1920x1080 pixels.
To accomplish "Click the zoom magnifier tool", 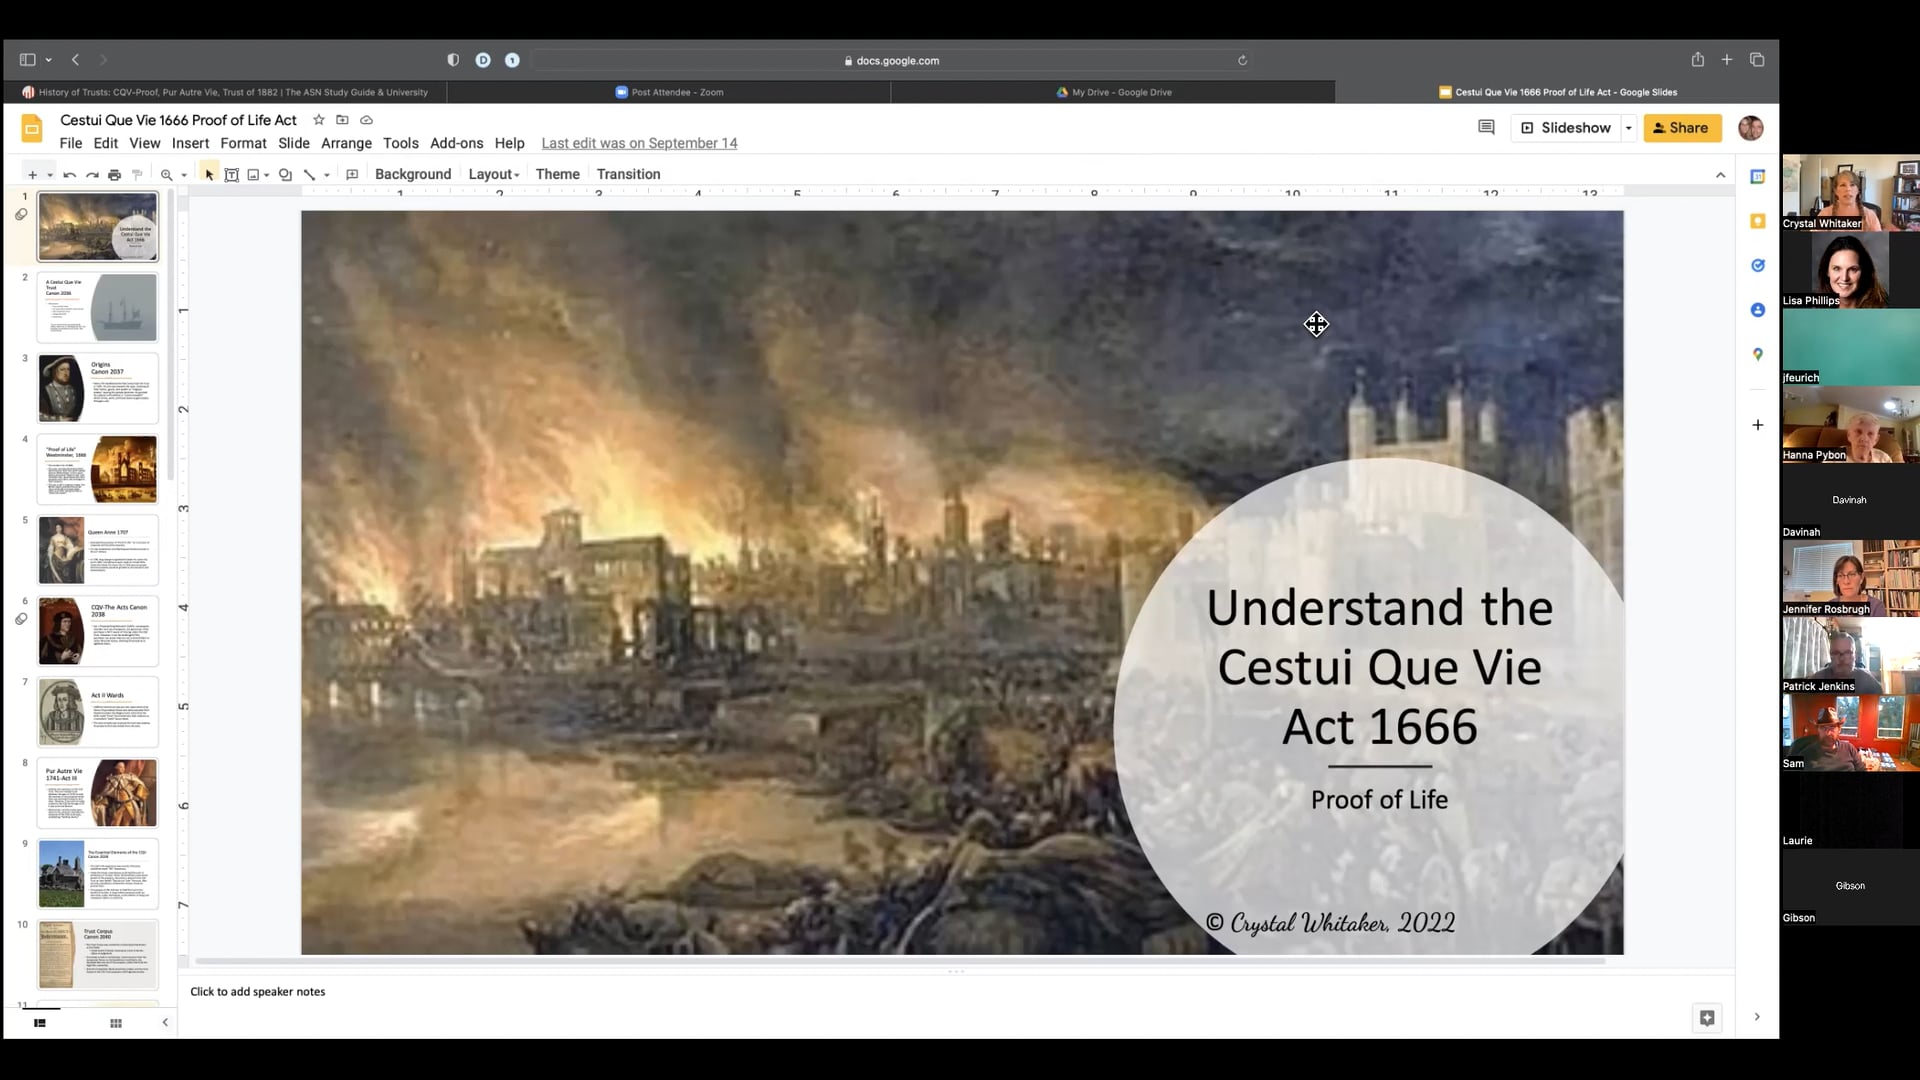I will coord(167,175).
